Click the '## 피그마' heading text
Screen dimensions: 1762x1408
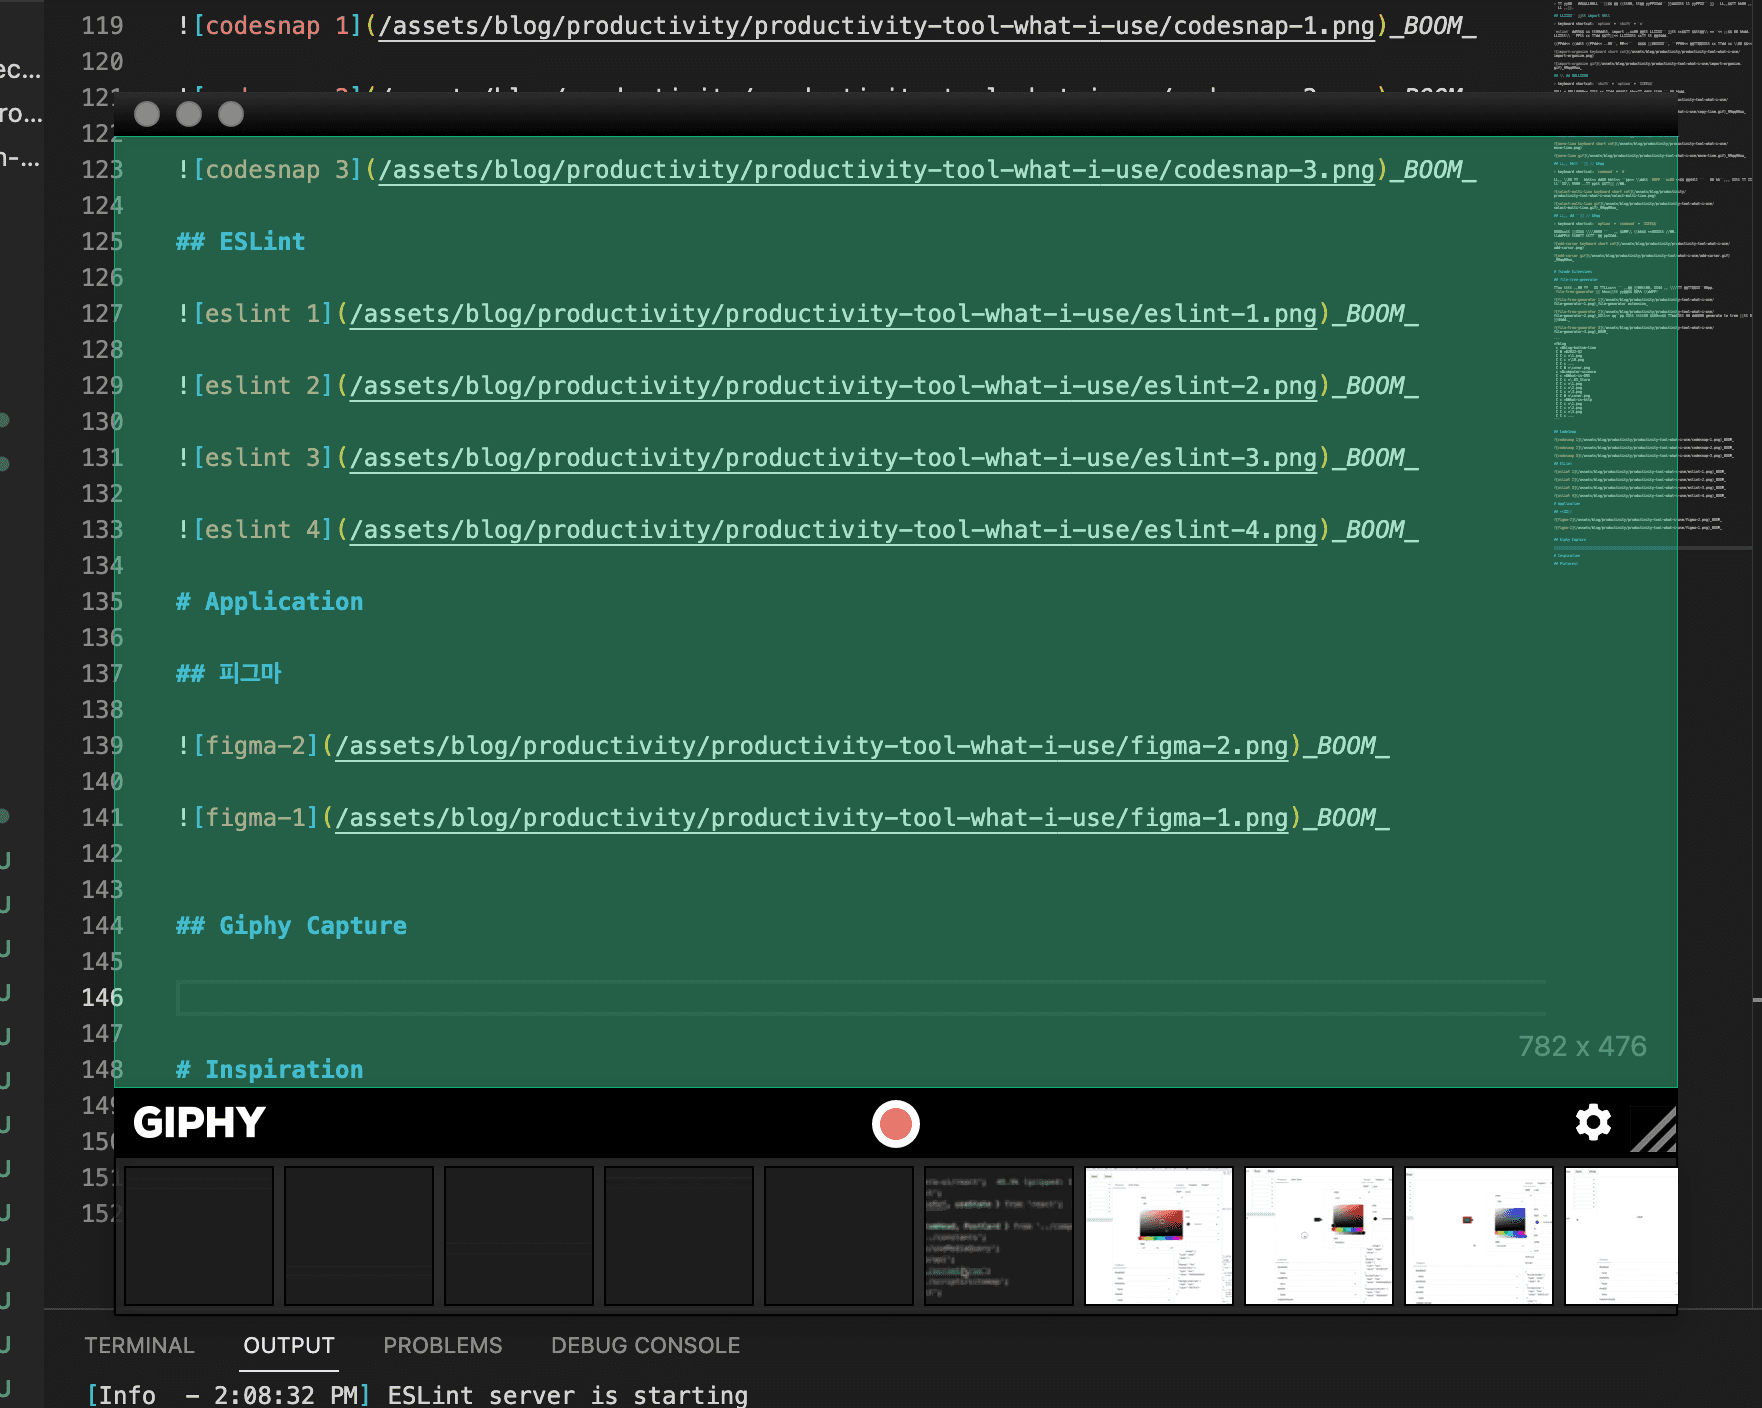[229, 674]
